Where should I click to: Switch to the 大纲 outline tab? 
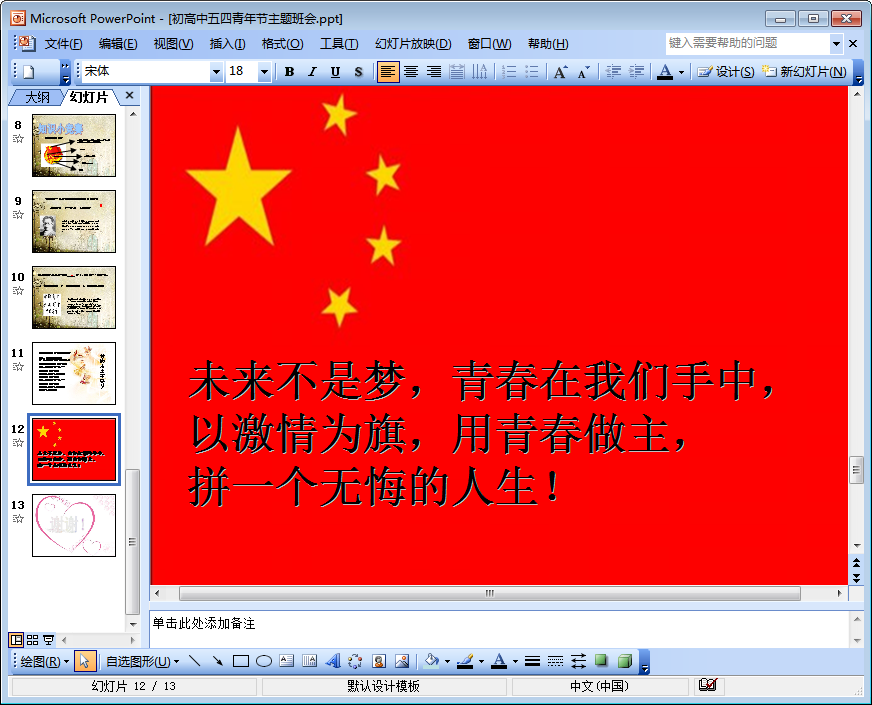(37, 97)
